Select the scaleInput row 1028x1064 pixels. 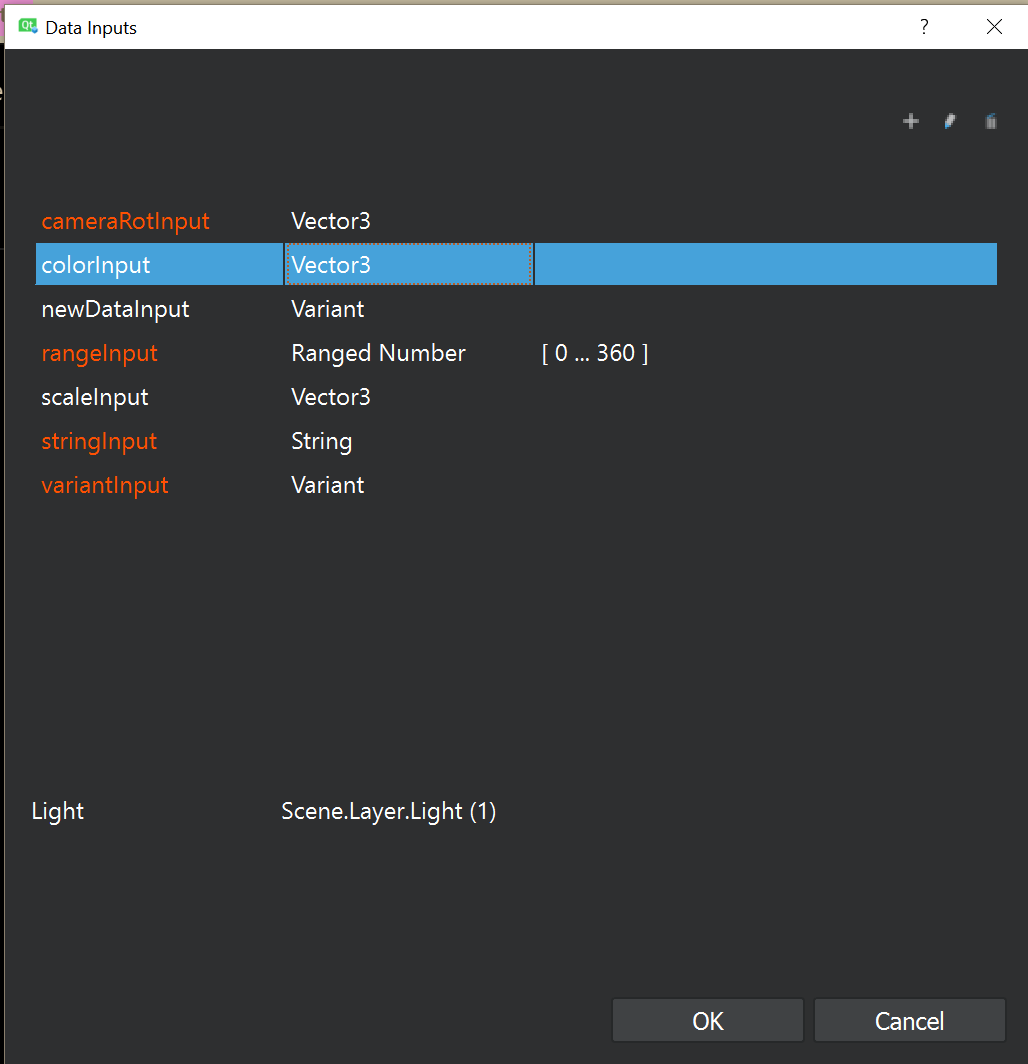[x=95, y=397]
